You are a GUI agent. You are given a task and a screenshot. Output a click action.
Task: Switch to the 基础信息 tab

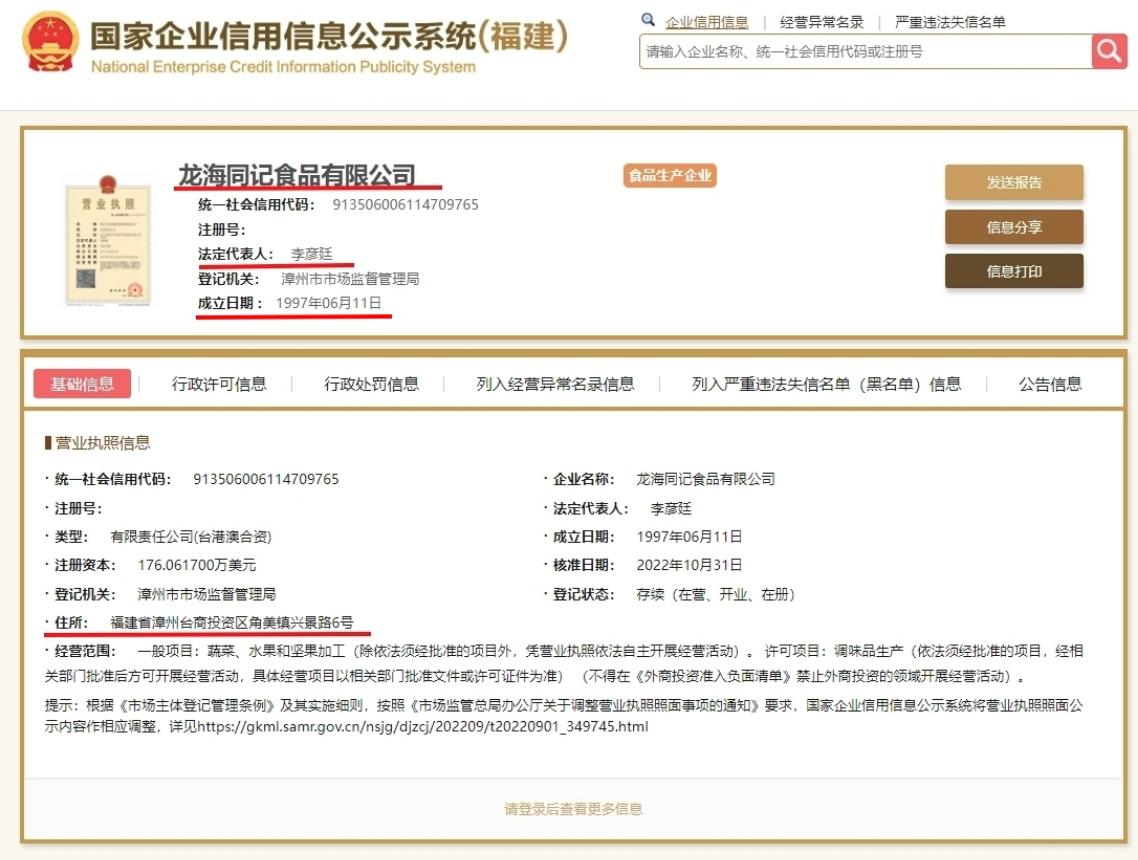[83, 384]
